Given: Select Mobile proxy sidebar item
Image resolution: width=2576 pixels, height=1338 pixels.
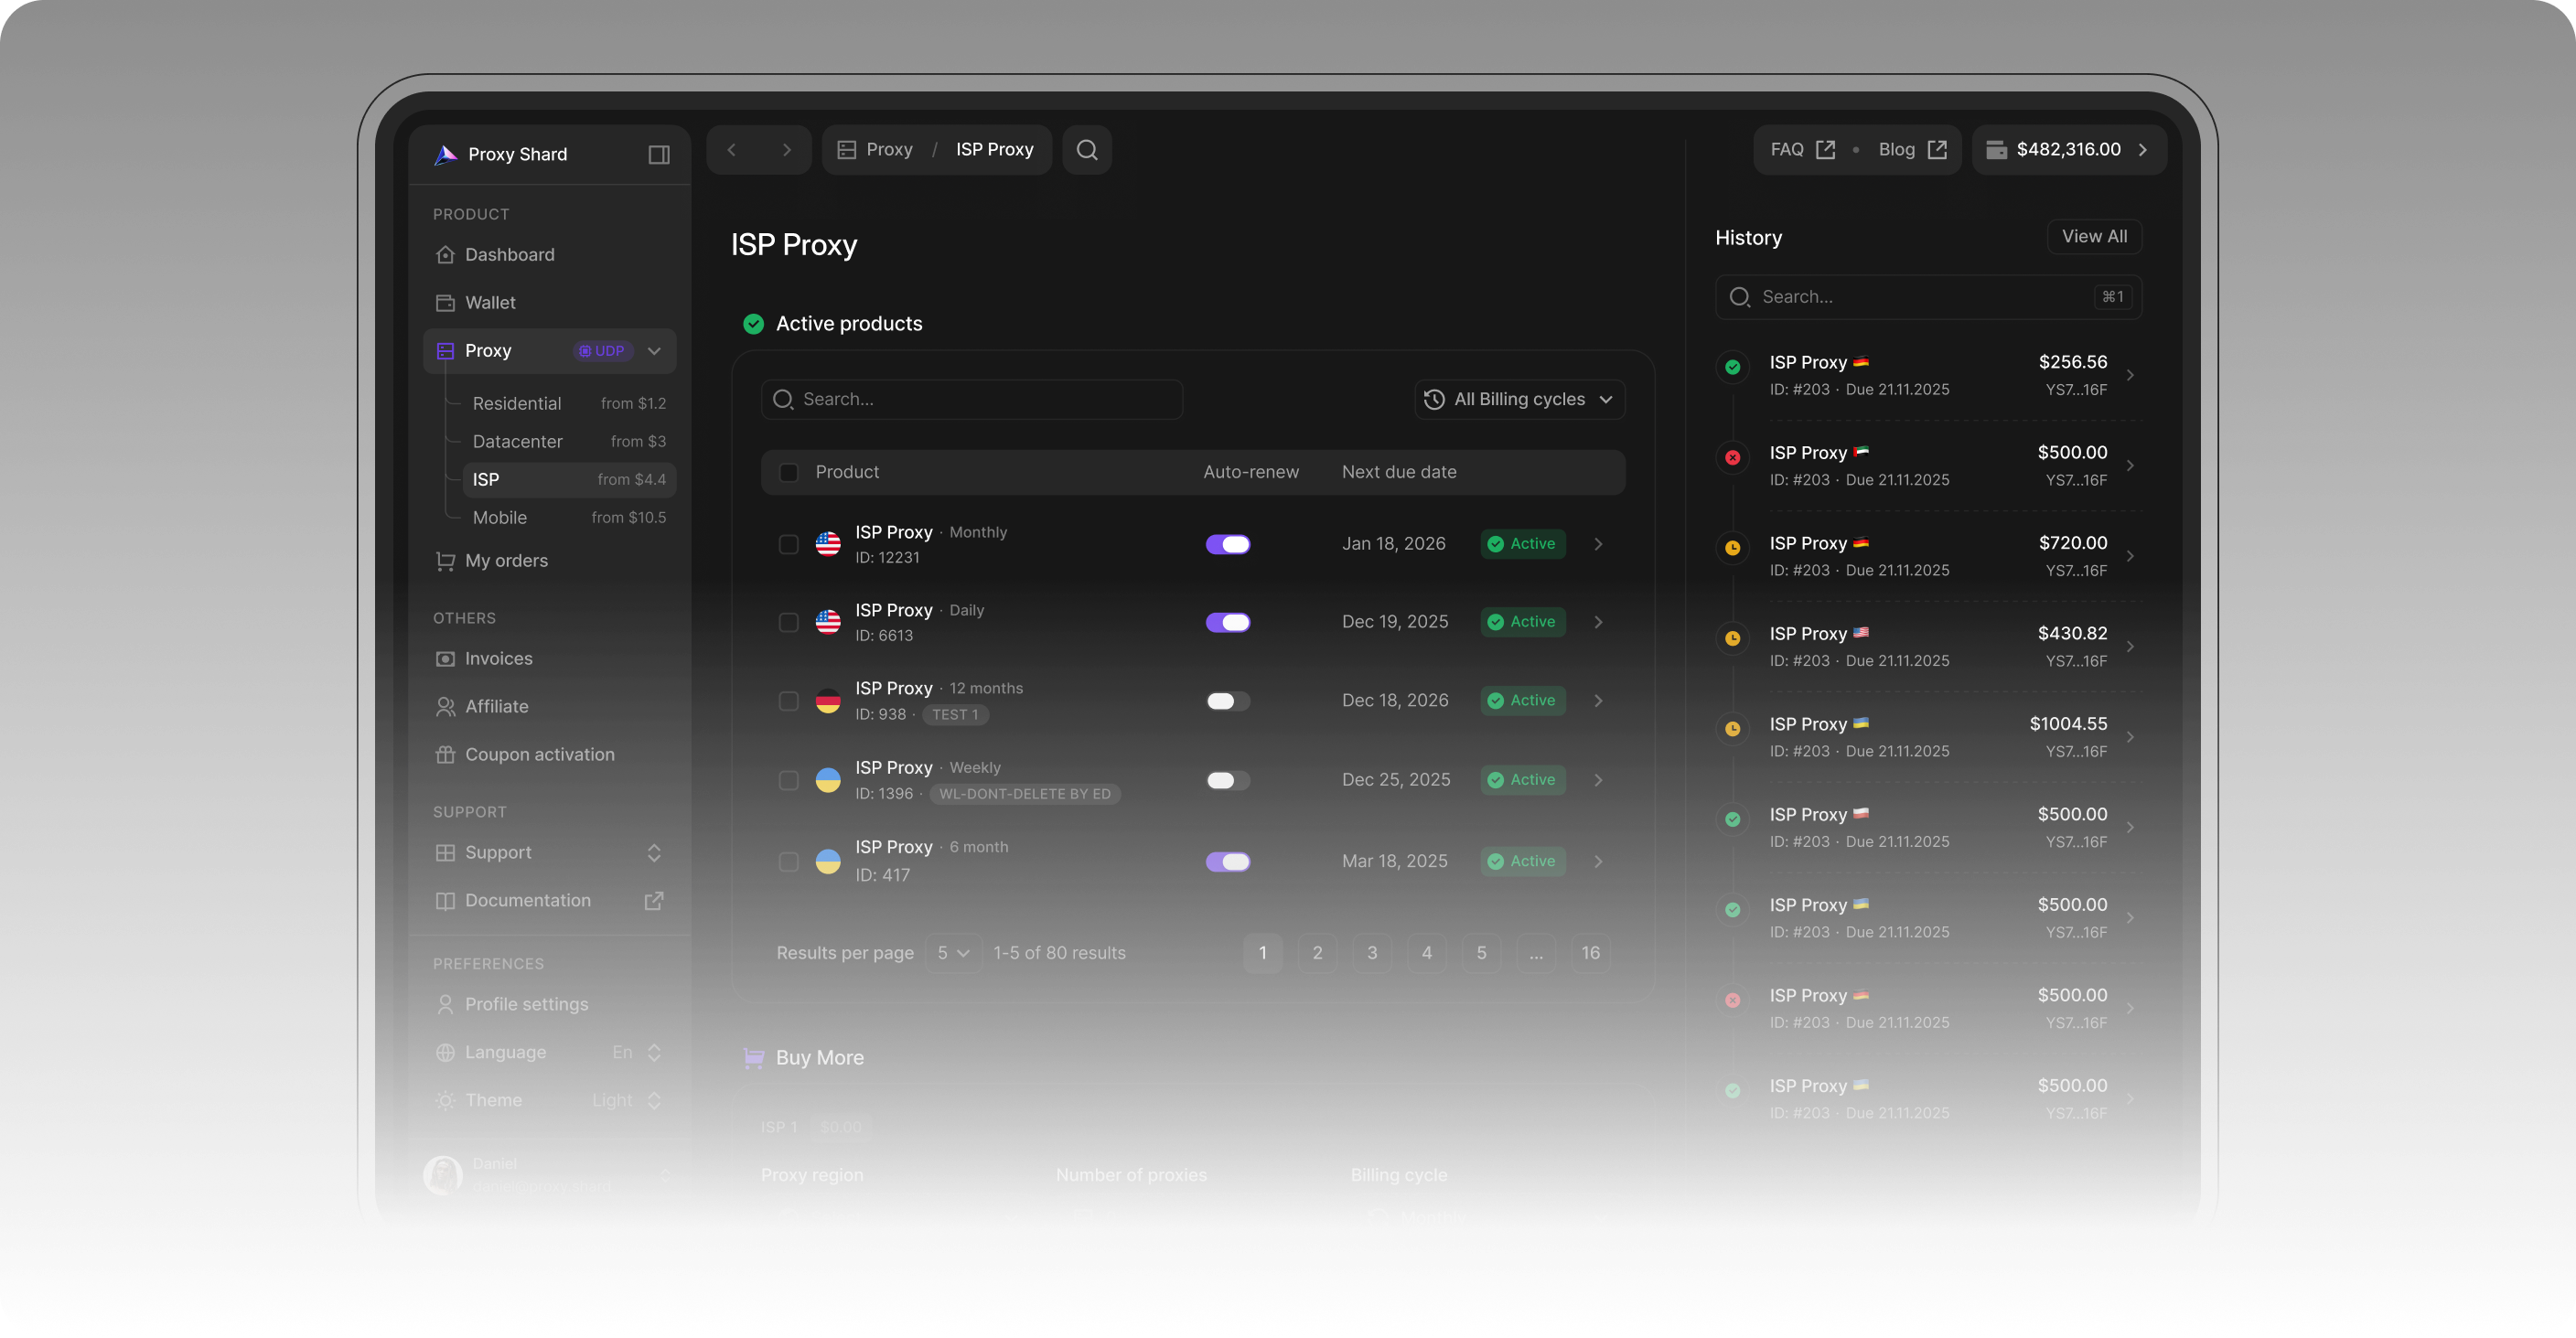Looking at the screenshot, I should point(499,517).
